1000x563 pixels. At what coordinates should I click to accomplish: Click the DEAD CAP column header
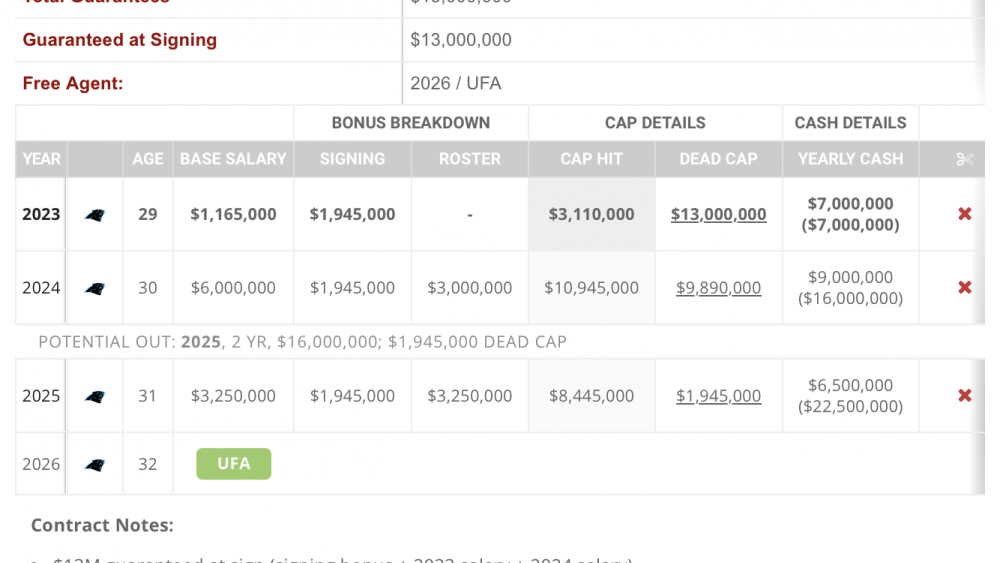(x=718, y=159)
